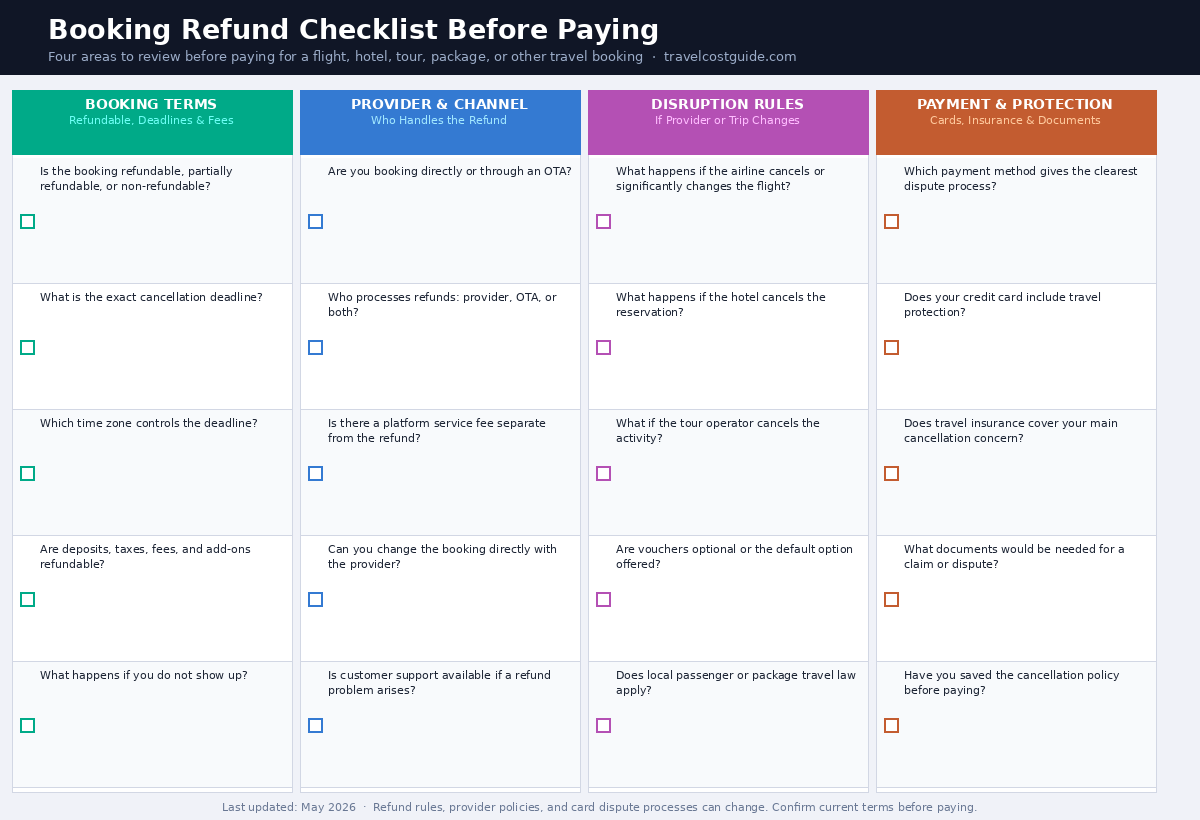The image size is (1200, 820).
Task: Tick the clearest dispute process payment checkbox
Action: point(891,222)
